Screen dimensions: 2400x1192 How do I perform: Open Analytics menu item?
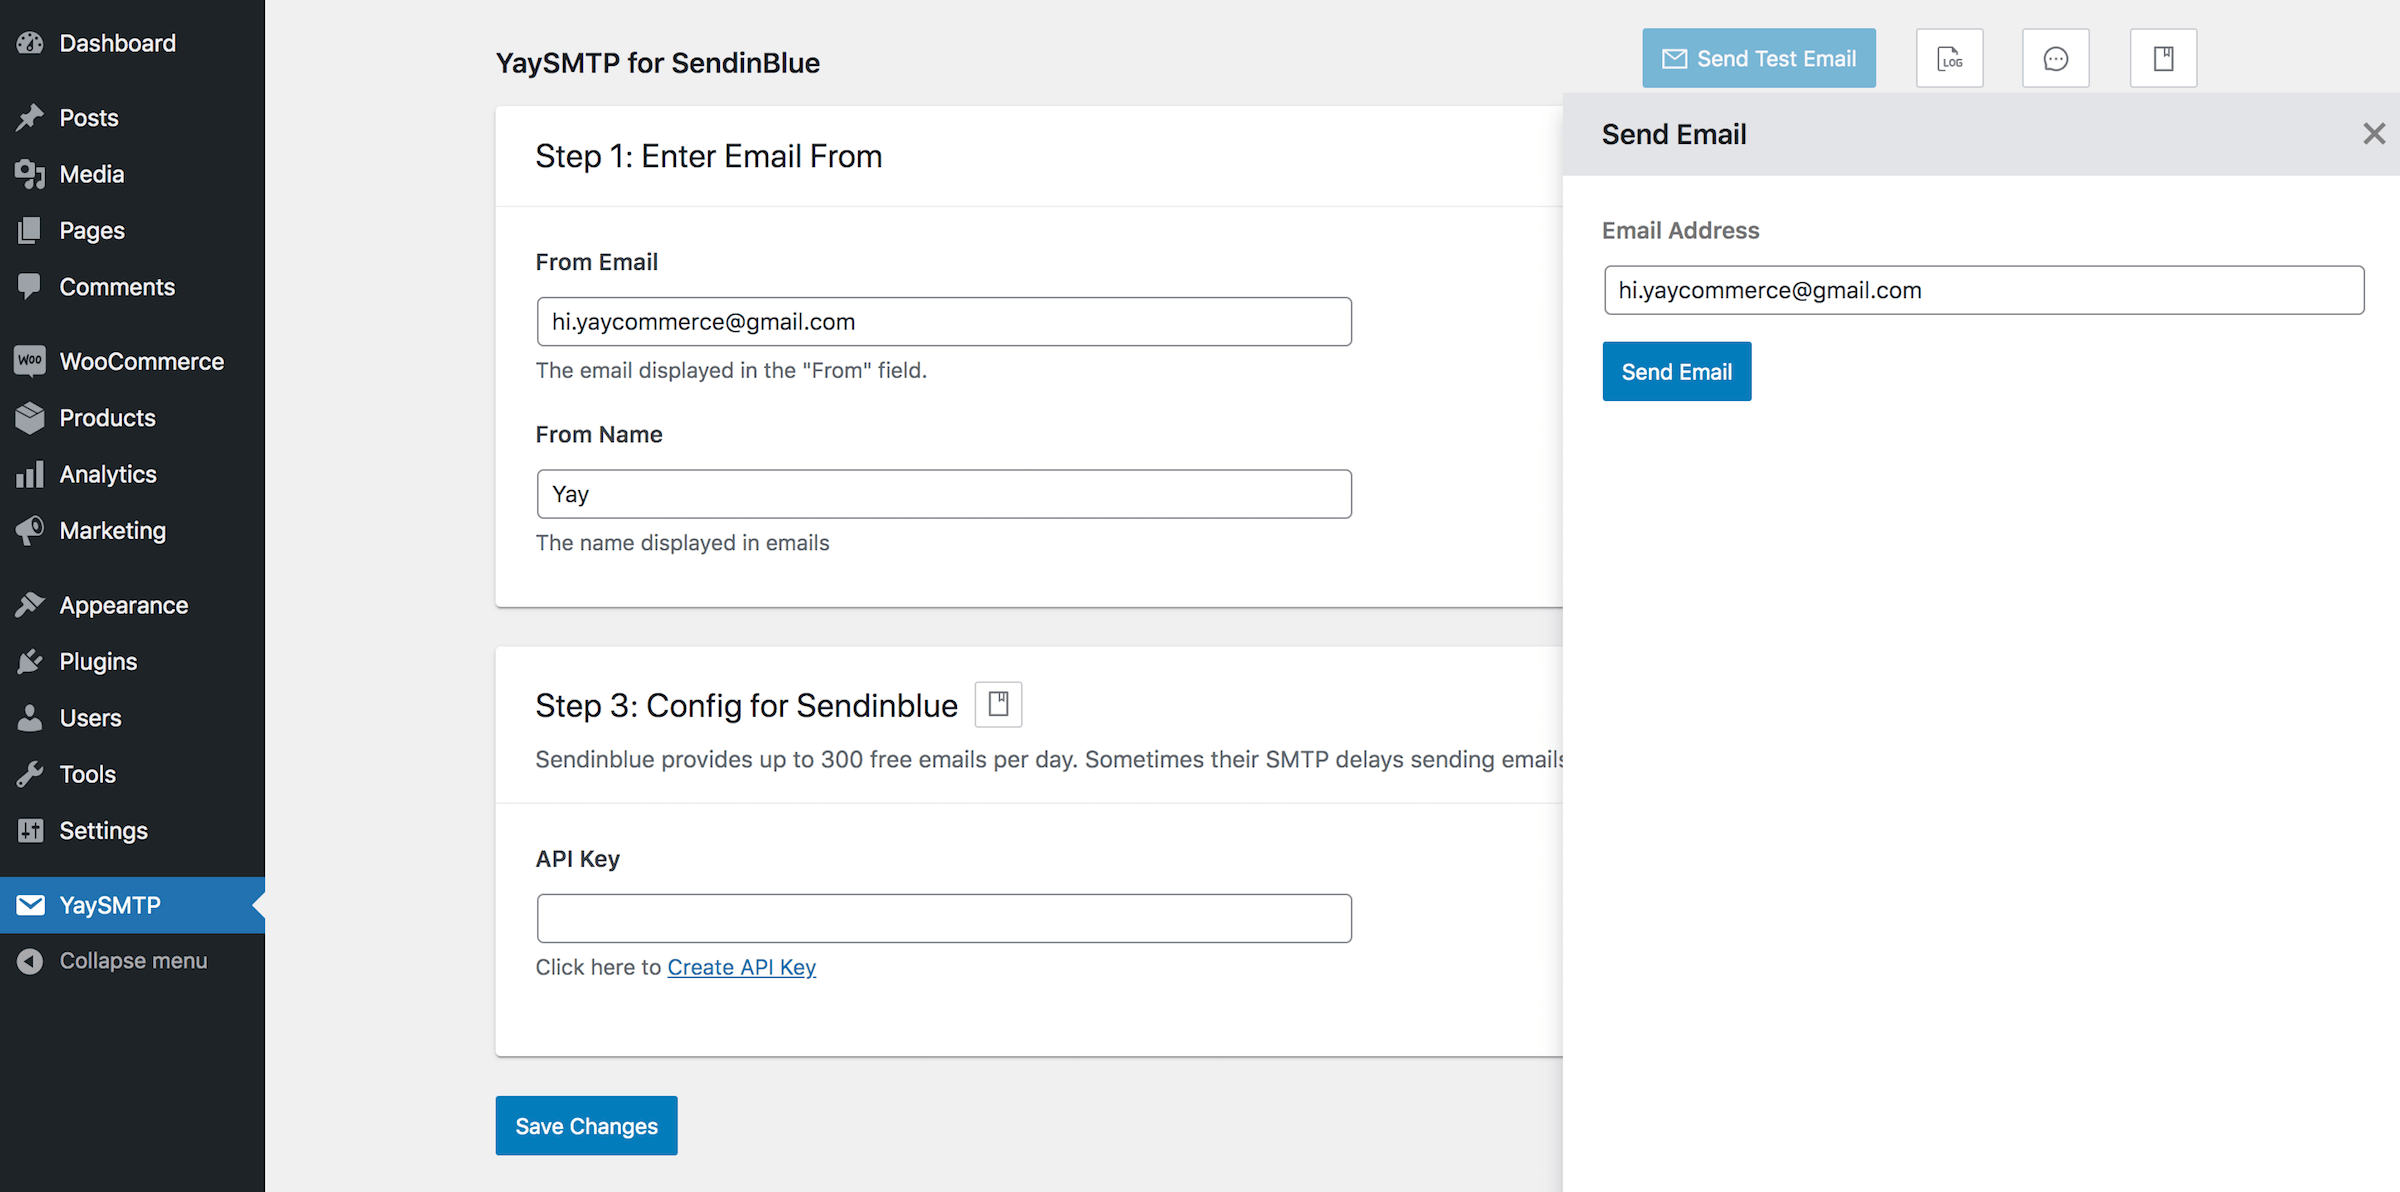click(132, 474)
